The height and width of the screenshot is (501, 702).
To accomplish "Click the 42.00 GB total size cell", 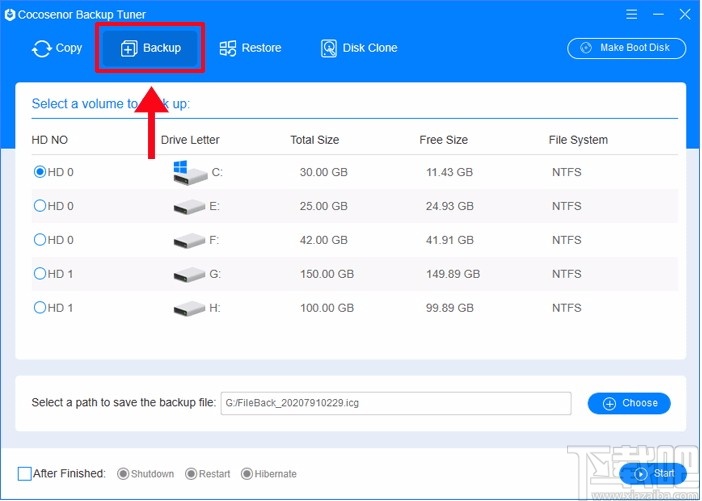I will 323,240.
